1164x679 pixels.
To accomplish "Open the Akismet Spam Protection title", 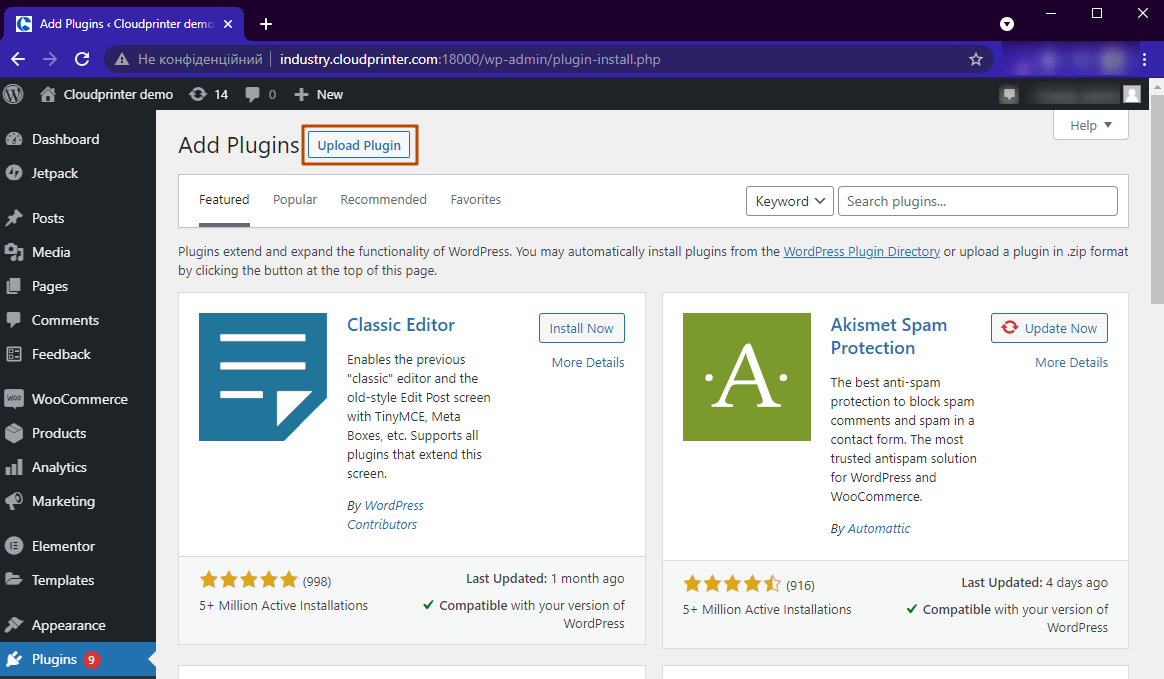I will pos(889,336).
